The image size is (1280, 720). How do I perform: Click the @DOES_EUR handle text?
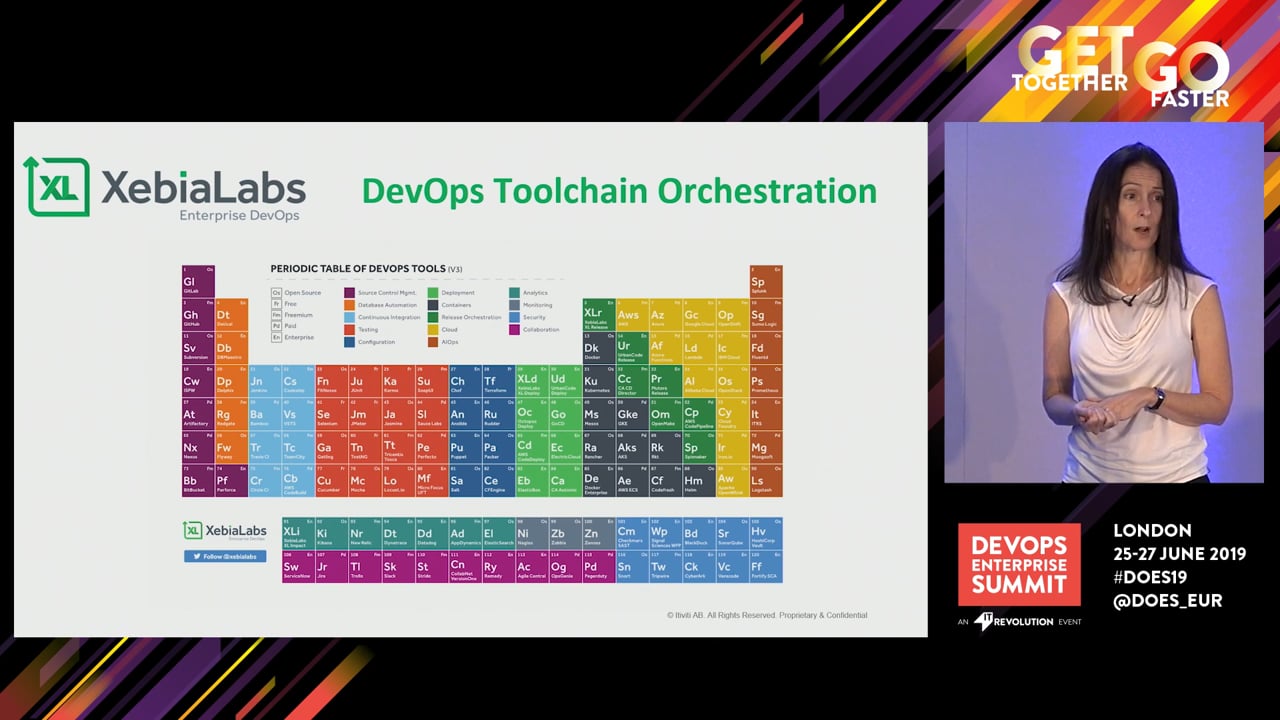tap(1168, 601)
